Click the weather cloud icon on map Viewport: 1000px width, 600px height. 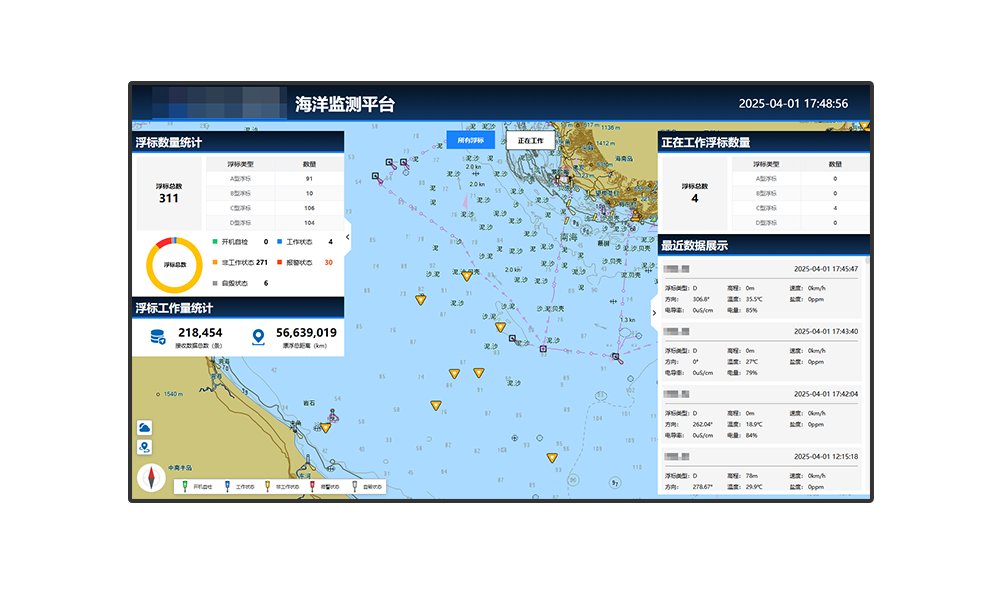145,427
